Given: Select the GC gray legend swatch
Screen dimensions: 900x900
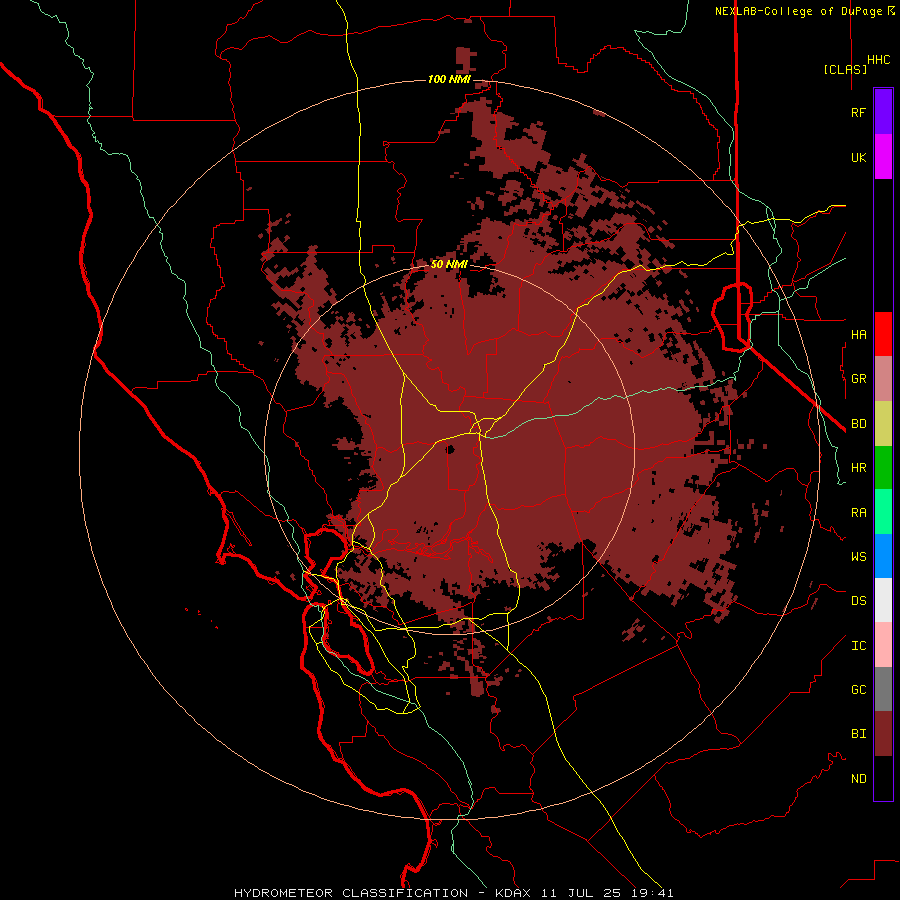Looking at the screenshot, I should pyautogui.click(x=883, y=689).
